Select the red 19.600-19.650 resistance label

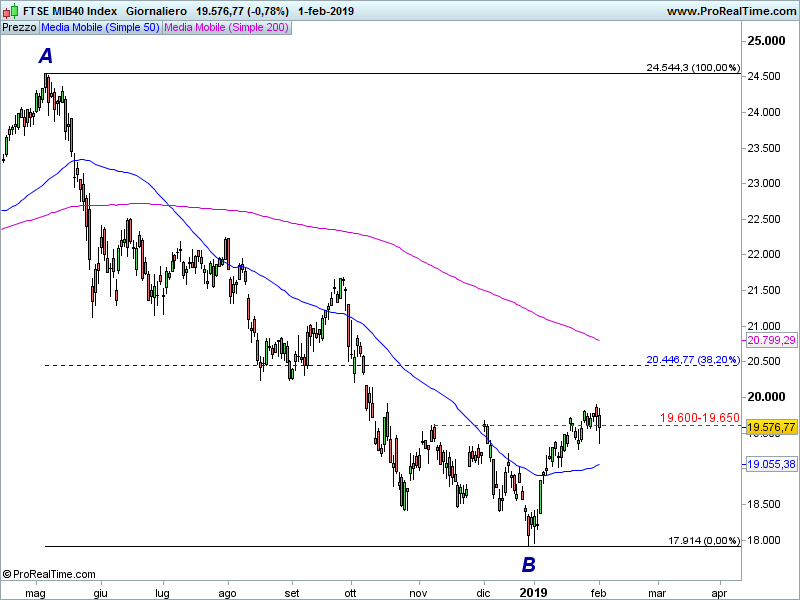699,418
